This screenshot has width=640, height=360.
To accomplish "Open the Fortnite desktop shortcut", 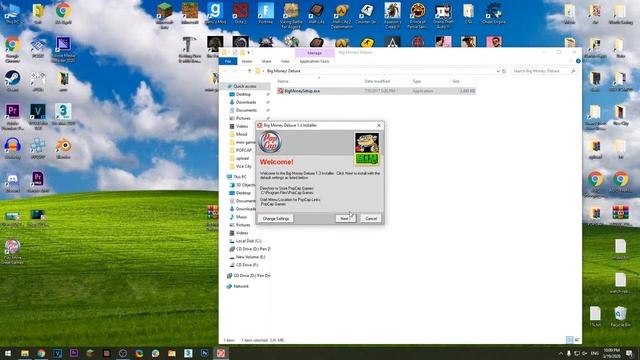I will tap(266, 13).
